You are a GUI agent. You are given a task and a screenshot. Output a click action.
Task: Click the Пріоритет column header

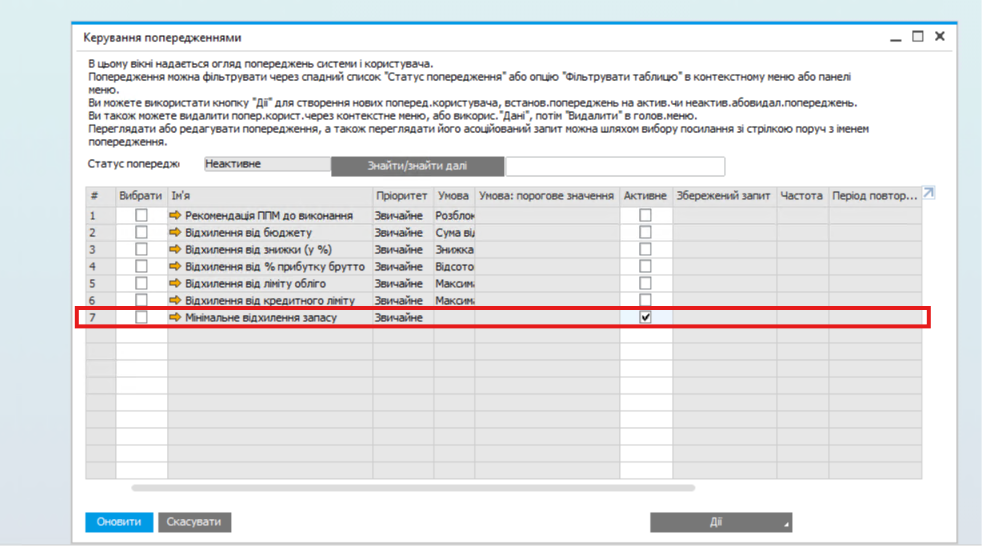(403, 196)
